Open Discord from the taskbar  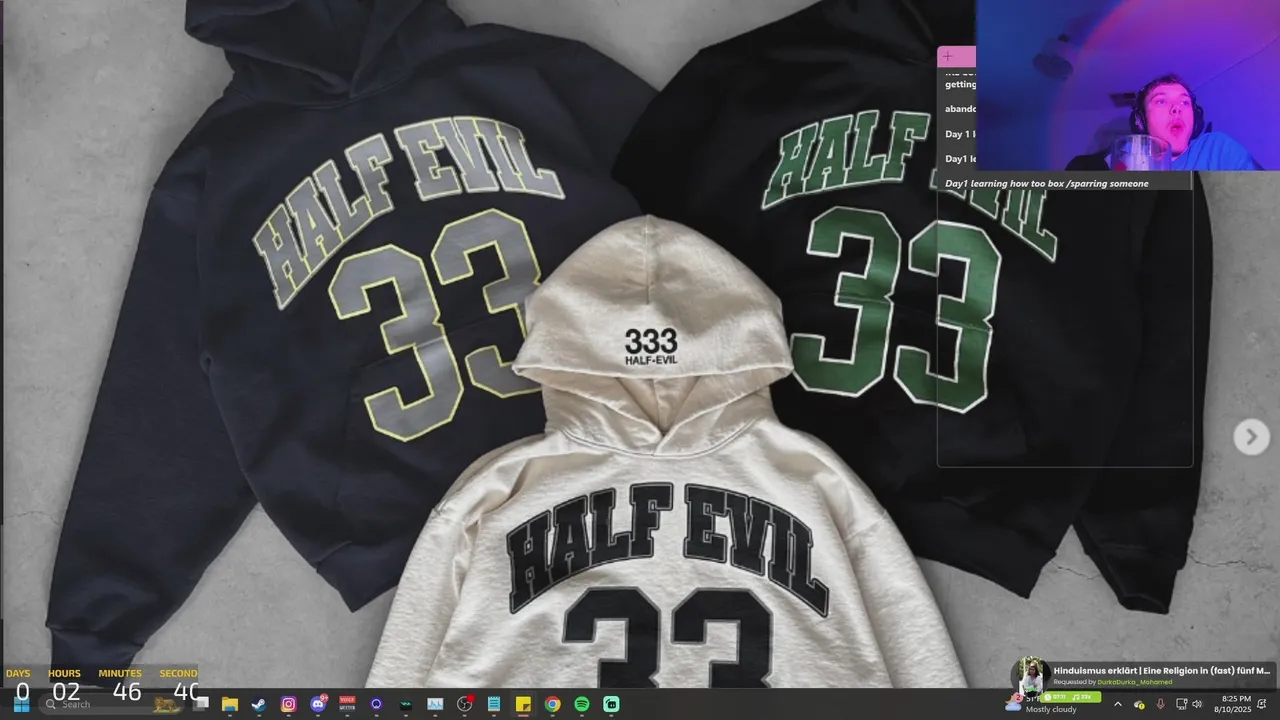(318, 704)
